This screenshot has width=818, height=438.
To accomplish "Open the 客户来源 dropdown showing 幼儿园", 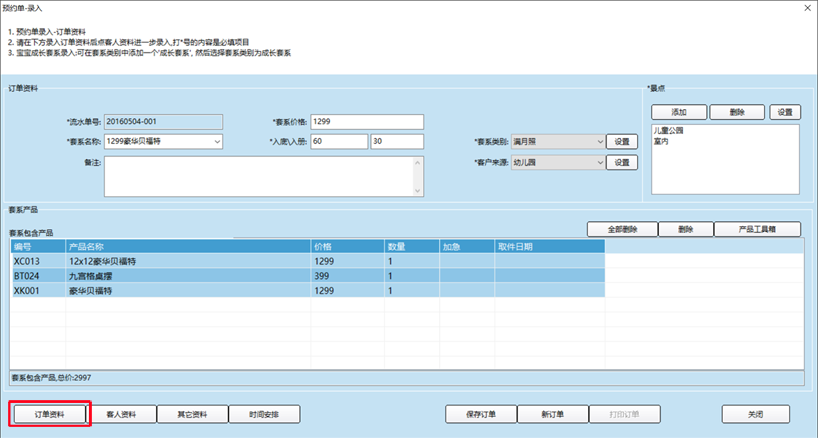I will pyautogui.click(x=558, y=163).
